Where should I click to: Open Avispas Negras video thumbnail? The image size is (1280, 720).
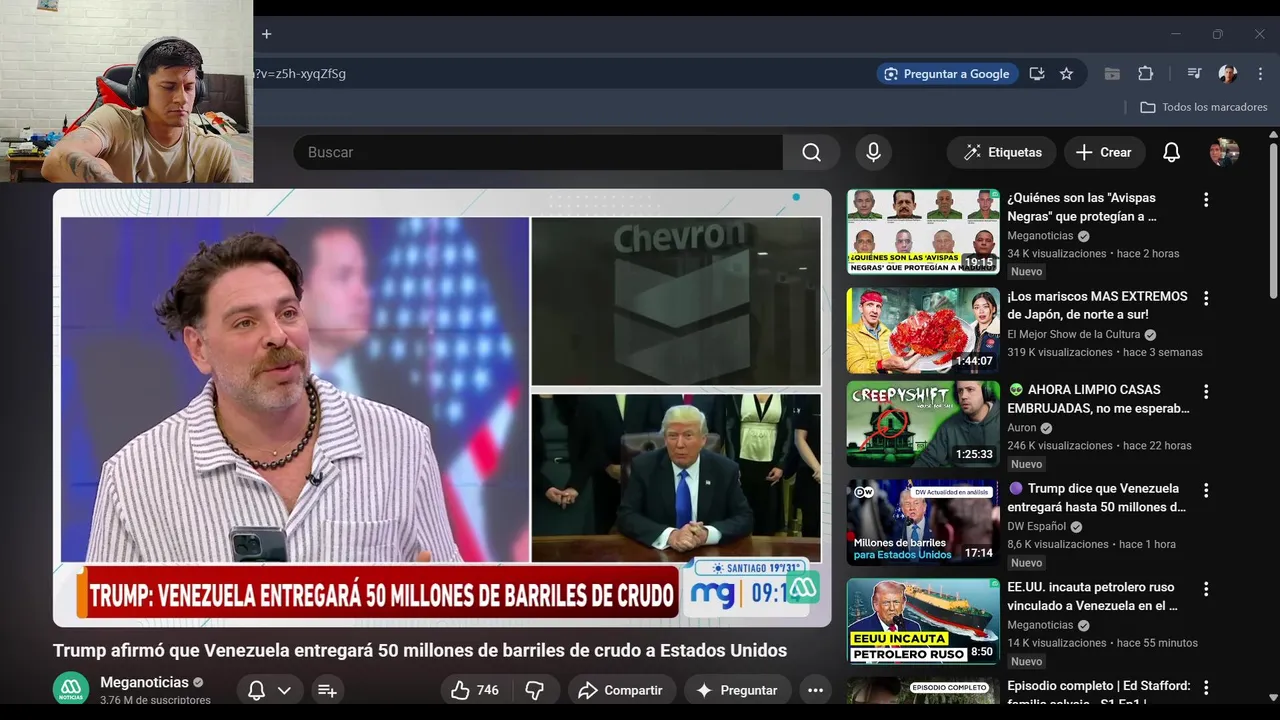[x=923, y=232]
